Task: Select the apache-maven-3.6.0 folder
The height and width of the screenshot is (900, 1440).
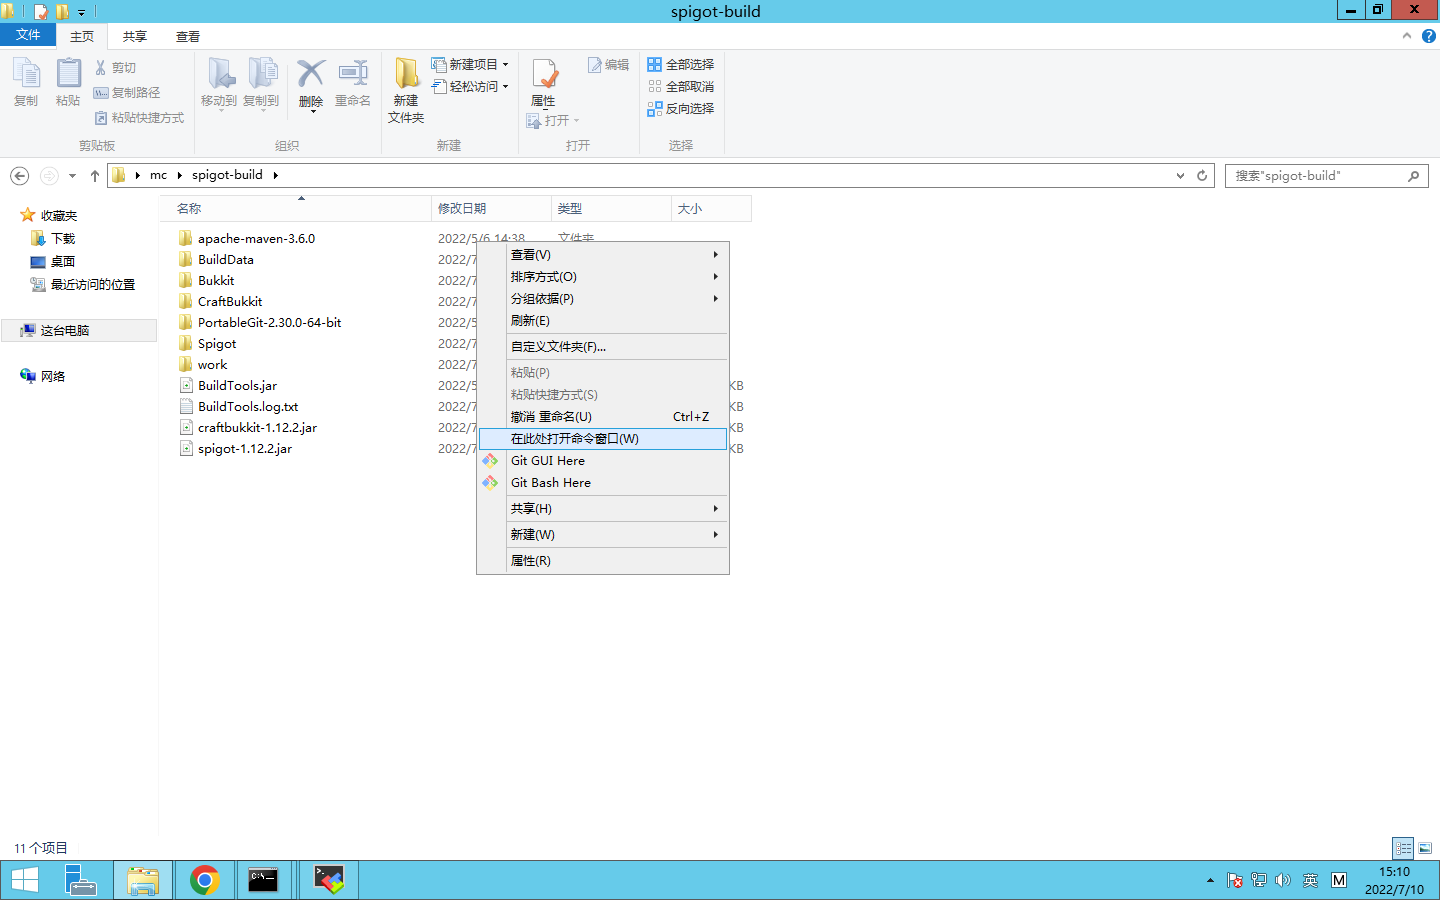Action: coord(256,238)
